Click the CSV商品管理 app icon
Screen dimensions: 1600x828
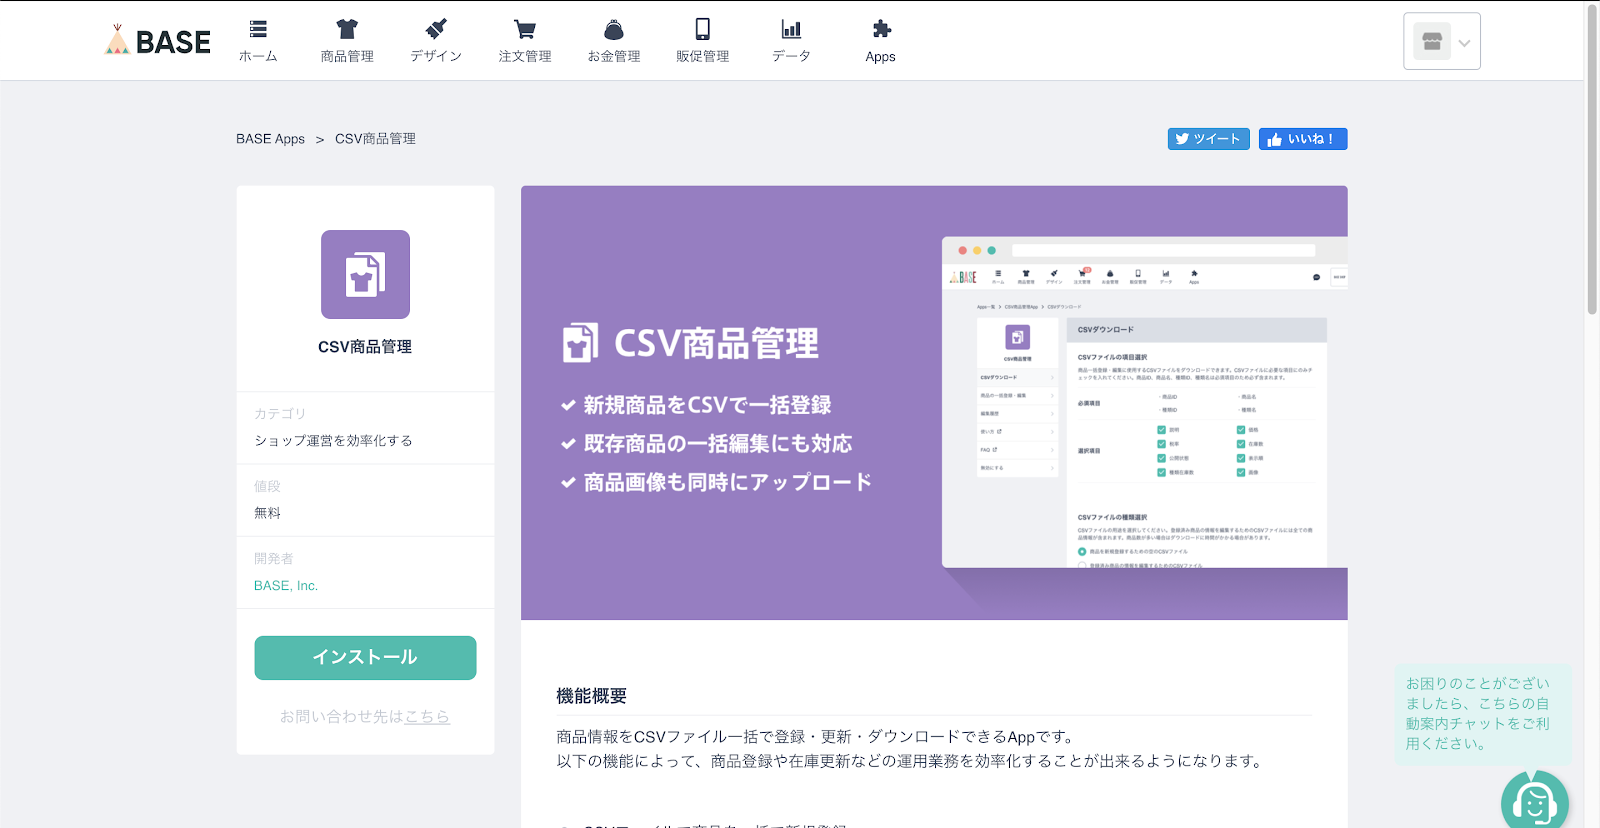[365, 275]
